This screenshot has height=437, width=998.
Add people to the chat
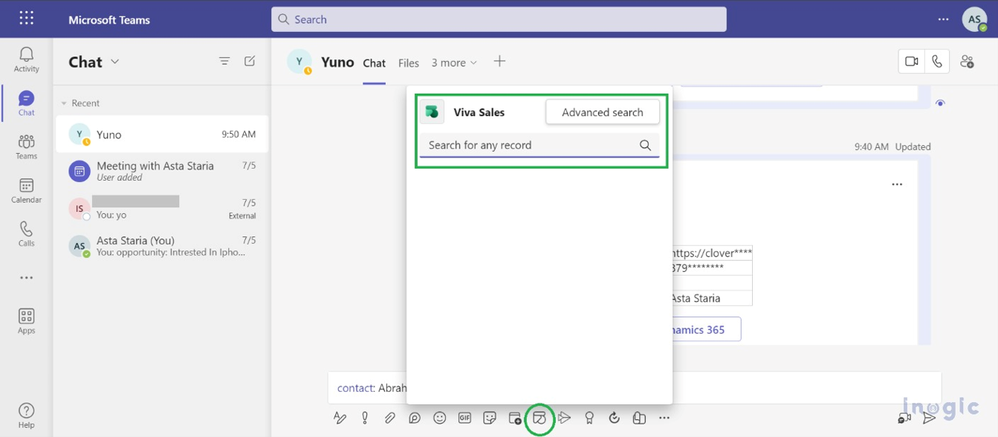(967, 61)
